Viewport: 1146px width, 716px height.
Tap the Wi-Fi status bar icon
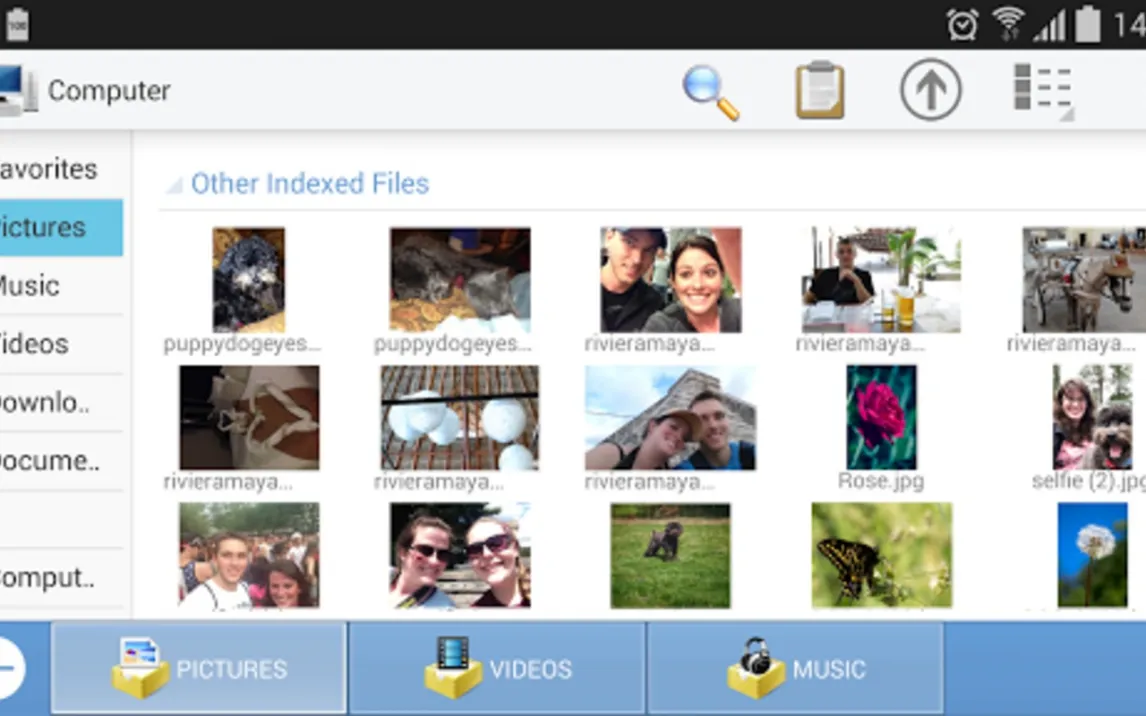(1008, 24)
